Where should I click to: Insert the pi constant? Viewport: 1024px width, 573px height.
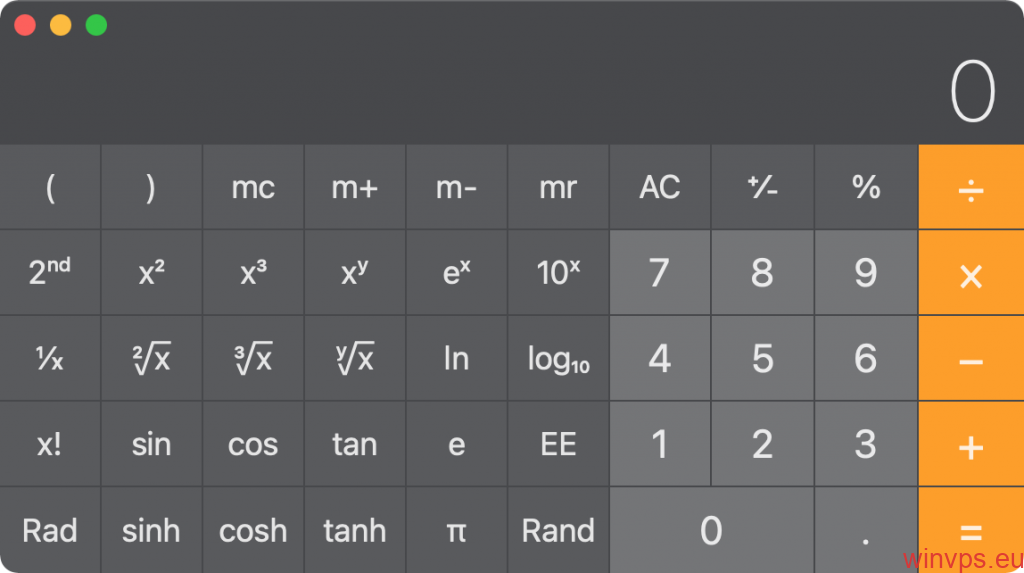click(x=456, y=530)
